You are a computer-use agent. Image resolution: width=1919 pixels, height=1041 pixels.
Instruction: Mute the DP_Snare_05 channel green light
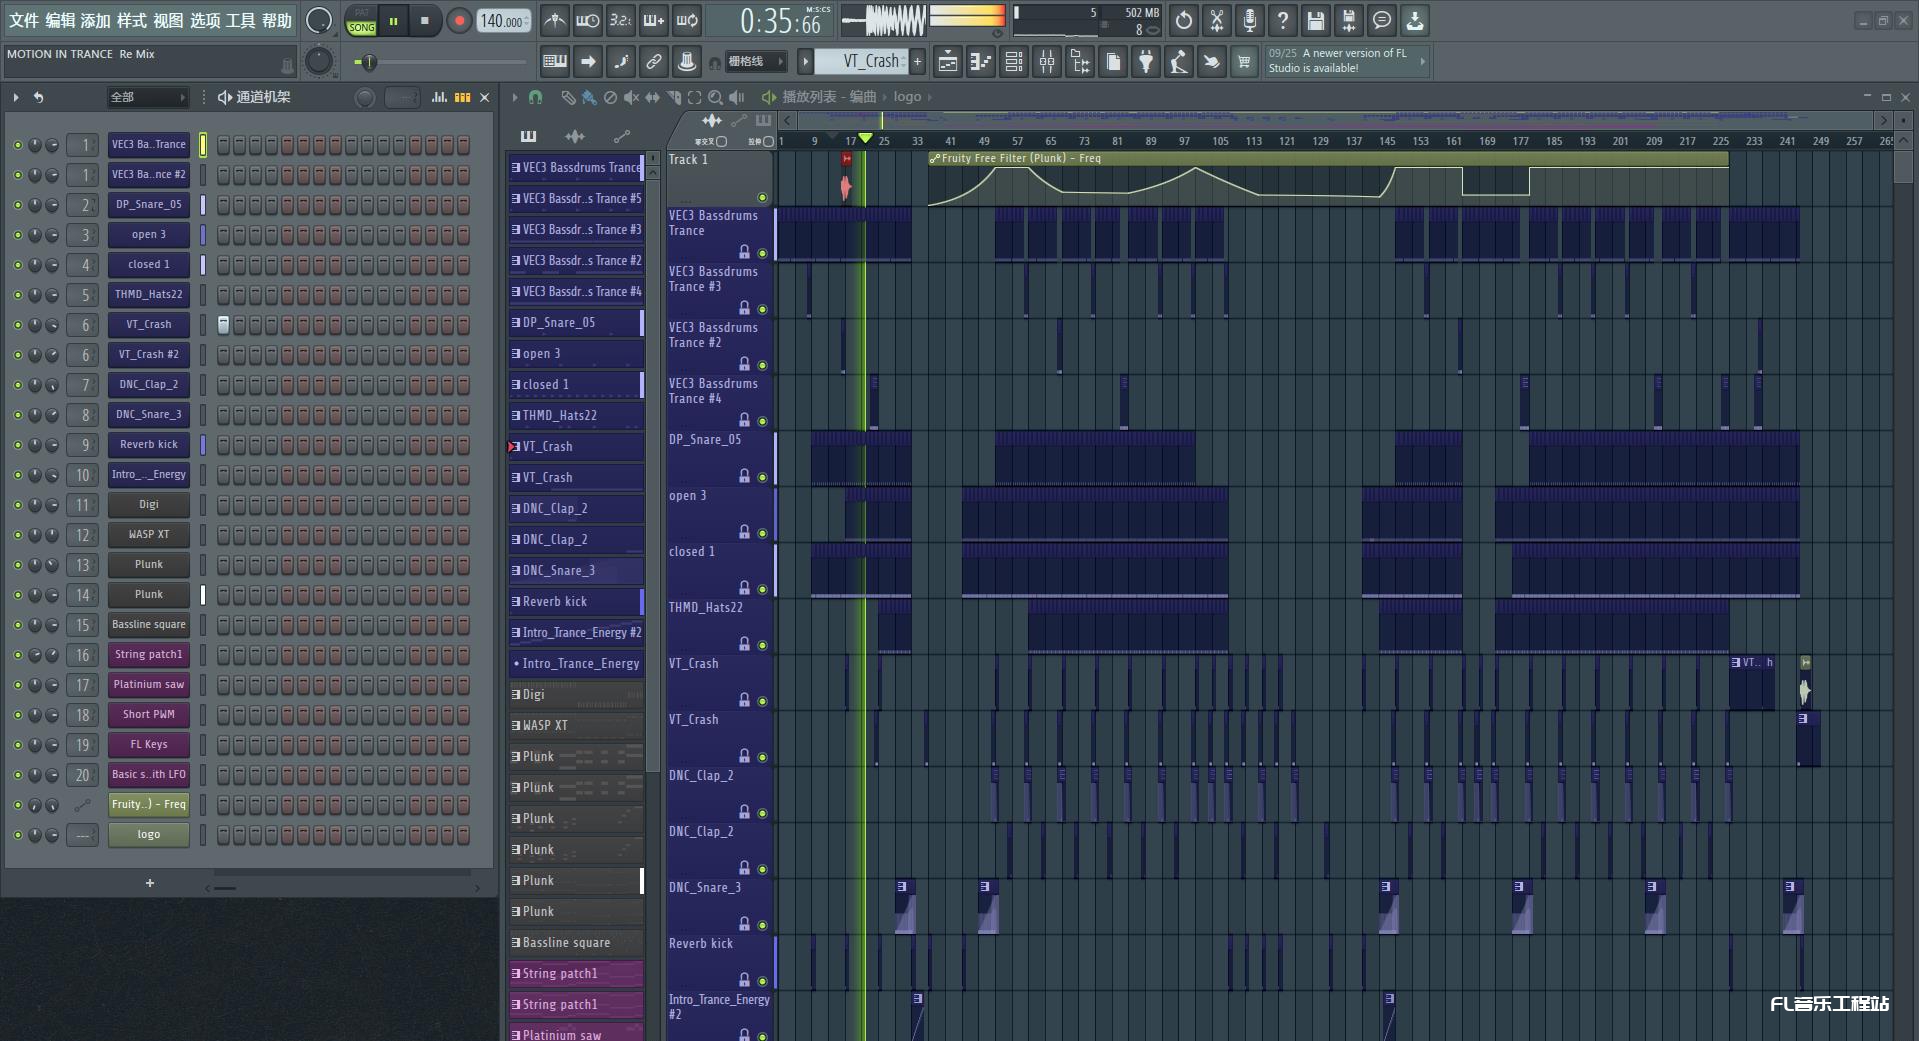[x=17, y=205]
